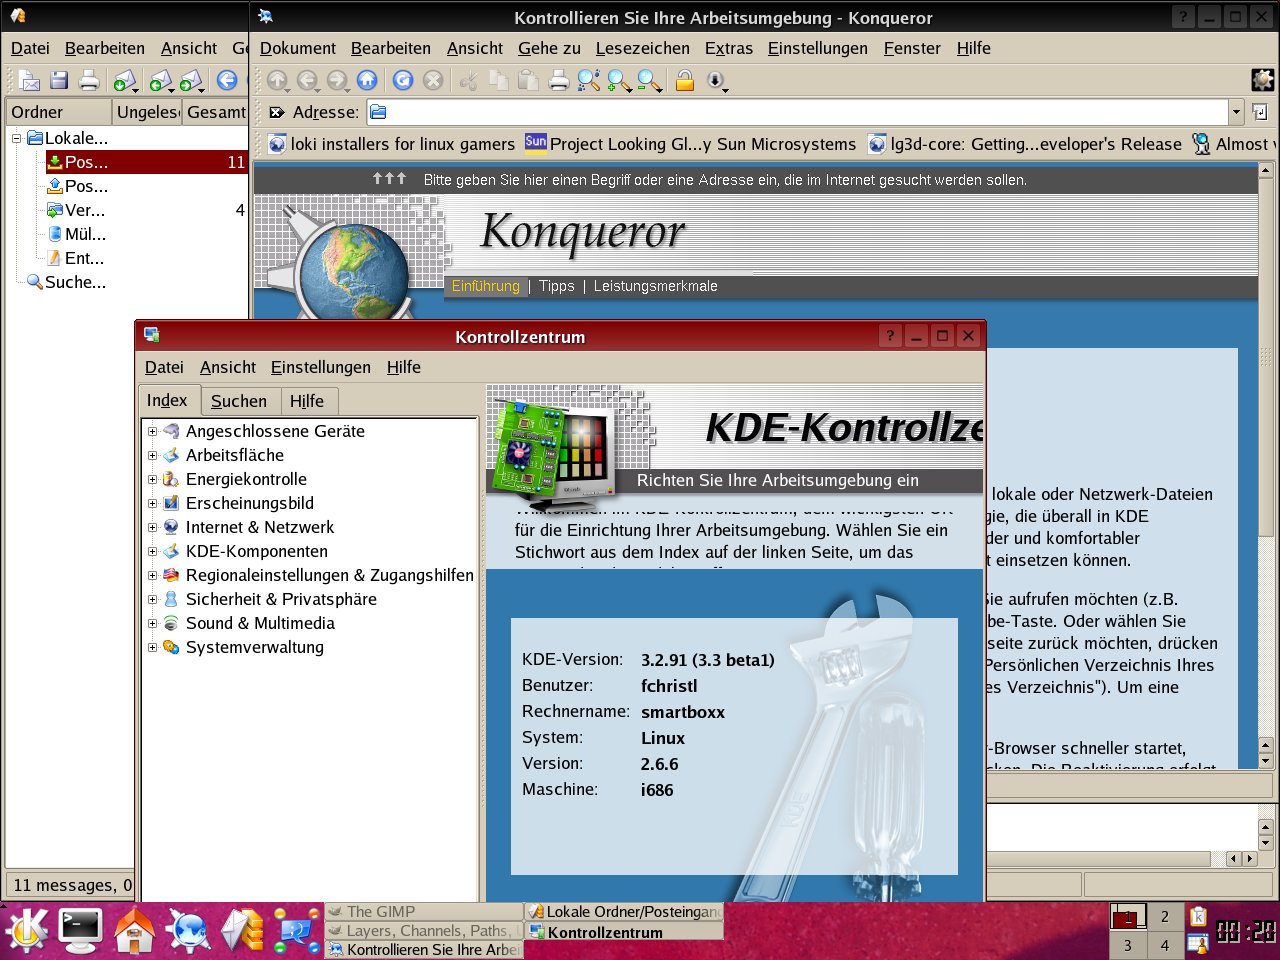This screenshot has height=960, width=1280.
Task: Open the Leistungsmerkmale link on Konqueror page
Action: (x=656, y=286)
